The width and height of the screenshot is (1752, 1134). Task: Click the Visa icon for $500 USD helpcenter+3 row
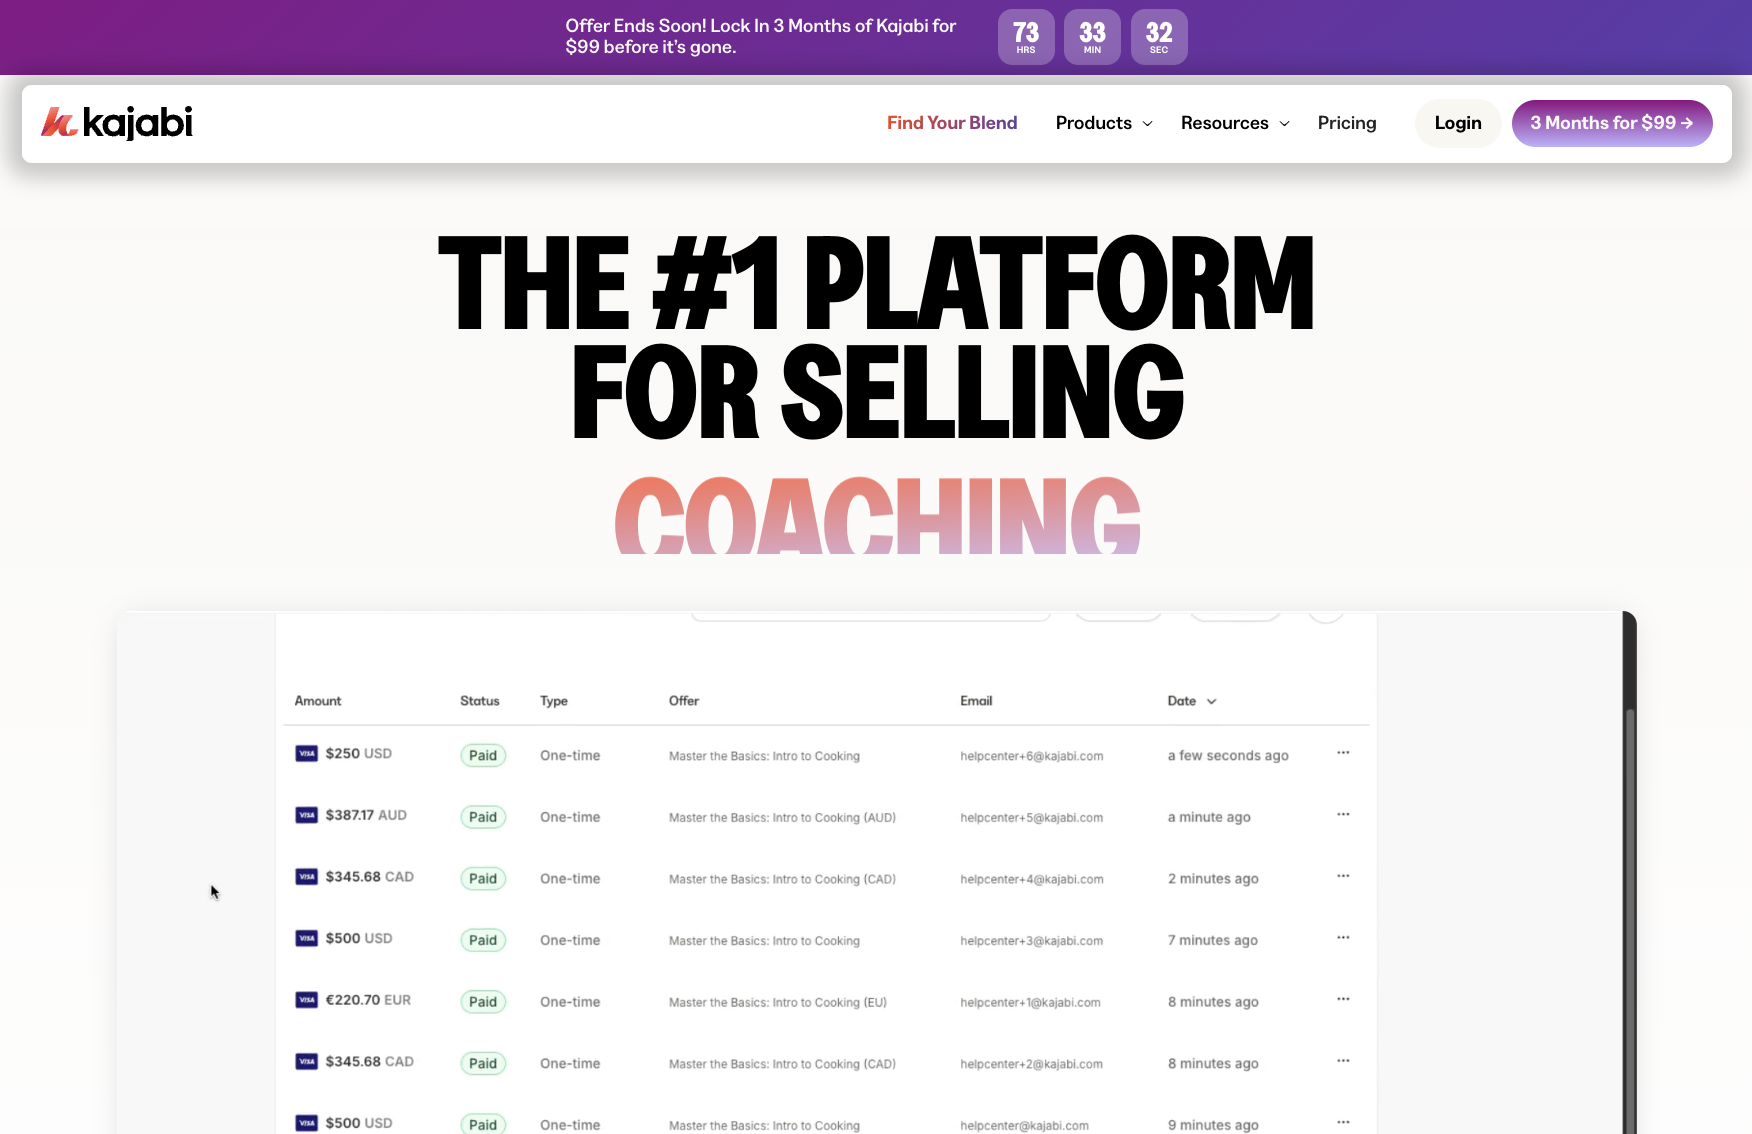point(307,938)
